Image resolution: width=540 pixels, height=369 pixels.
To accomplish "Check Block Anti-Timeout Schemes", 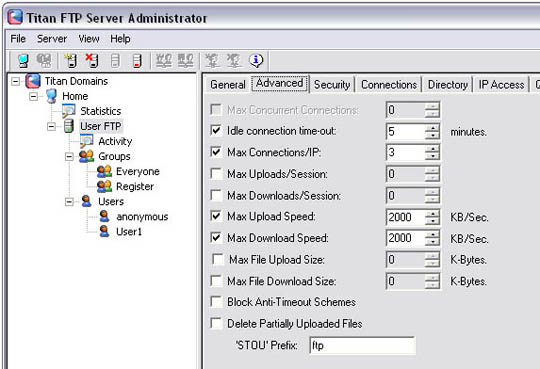I will 216,302.
